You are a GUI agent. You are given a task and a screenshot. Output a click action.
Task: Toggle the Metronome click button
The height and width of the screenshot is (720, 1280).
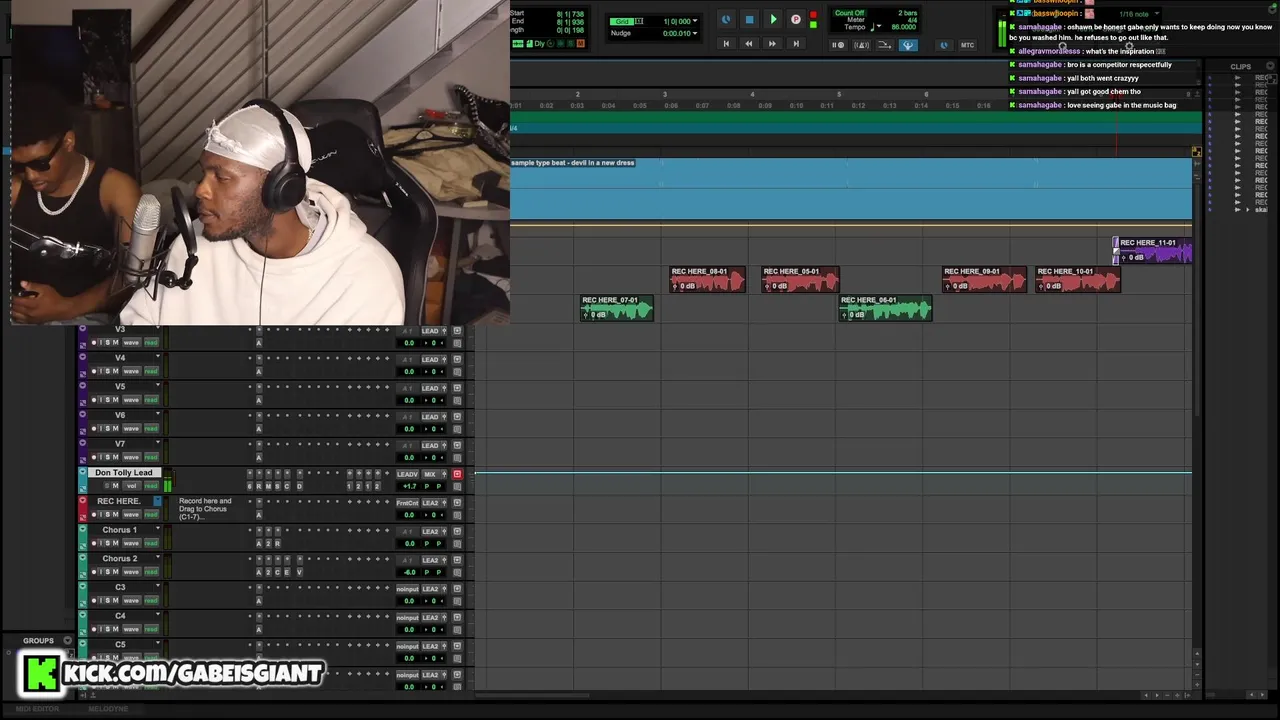pos(862,45)
